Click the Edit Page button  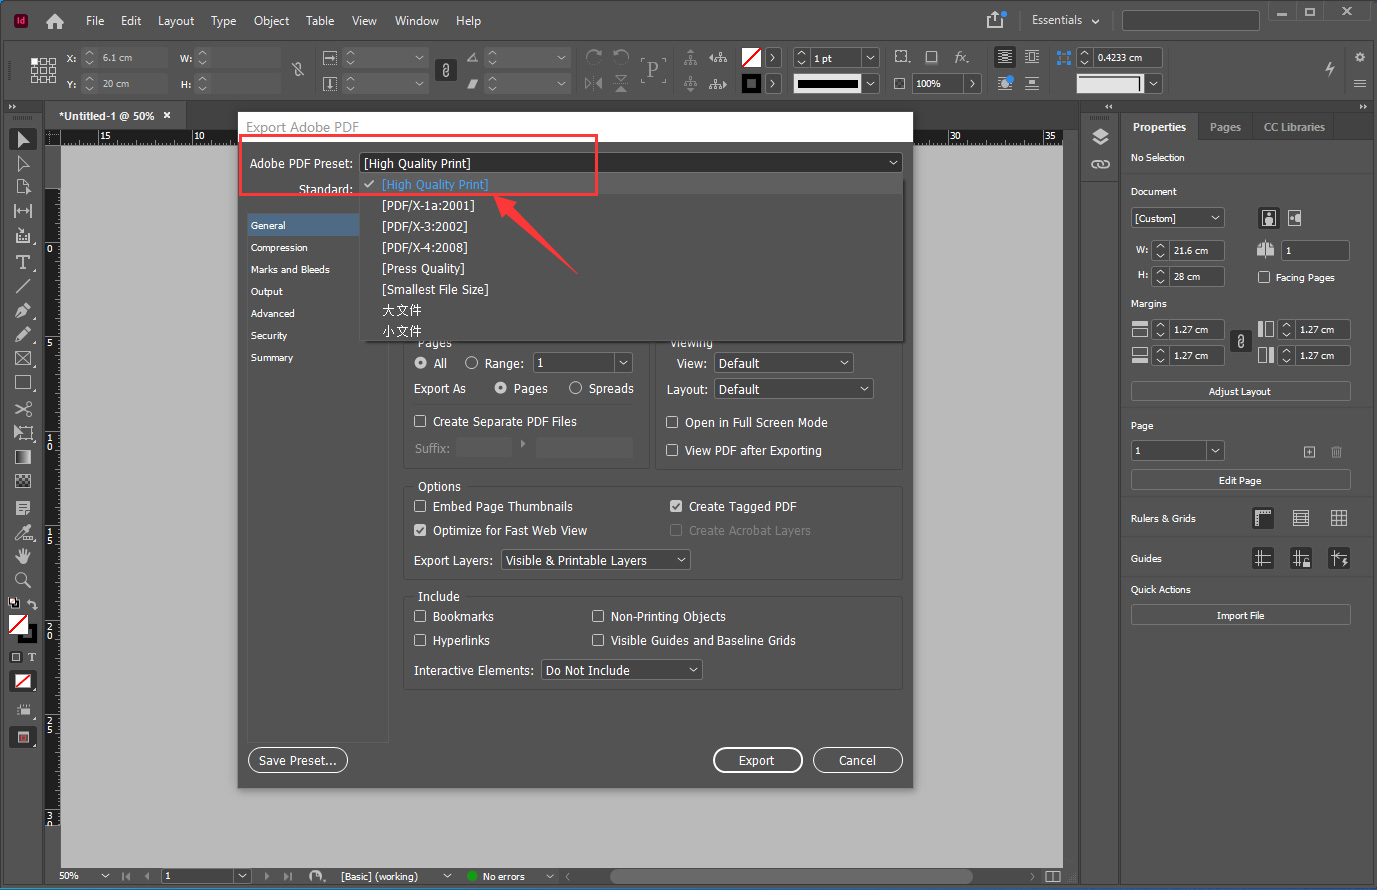(1240, 480)
